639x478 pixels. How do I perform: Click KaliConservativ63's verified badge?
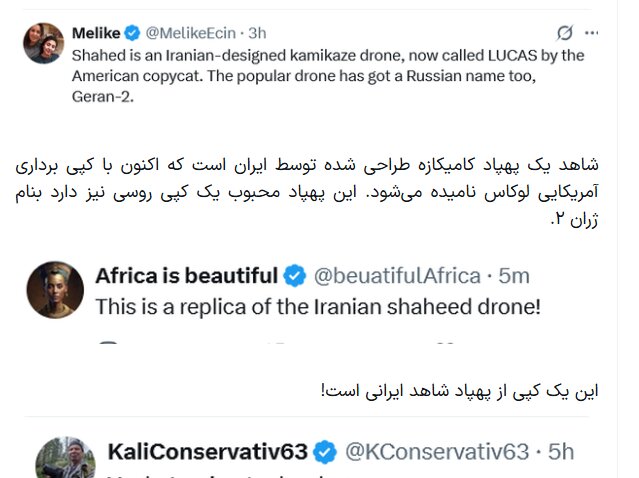pyautogui.click(x=326, y=451)
